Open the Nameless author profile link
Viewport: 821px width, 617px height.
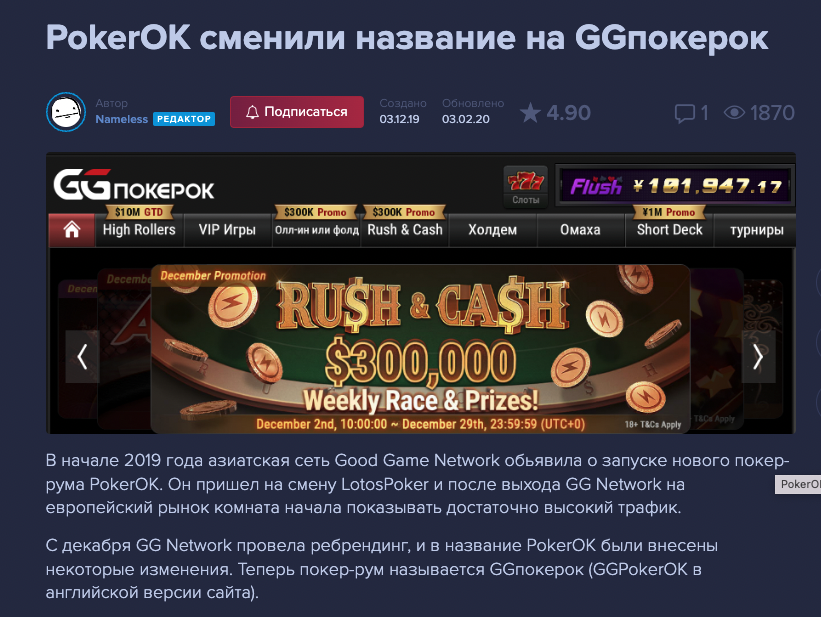(x=121, y=119)
